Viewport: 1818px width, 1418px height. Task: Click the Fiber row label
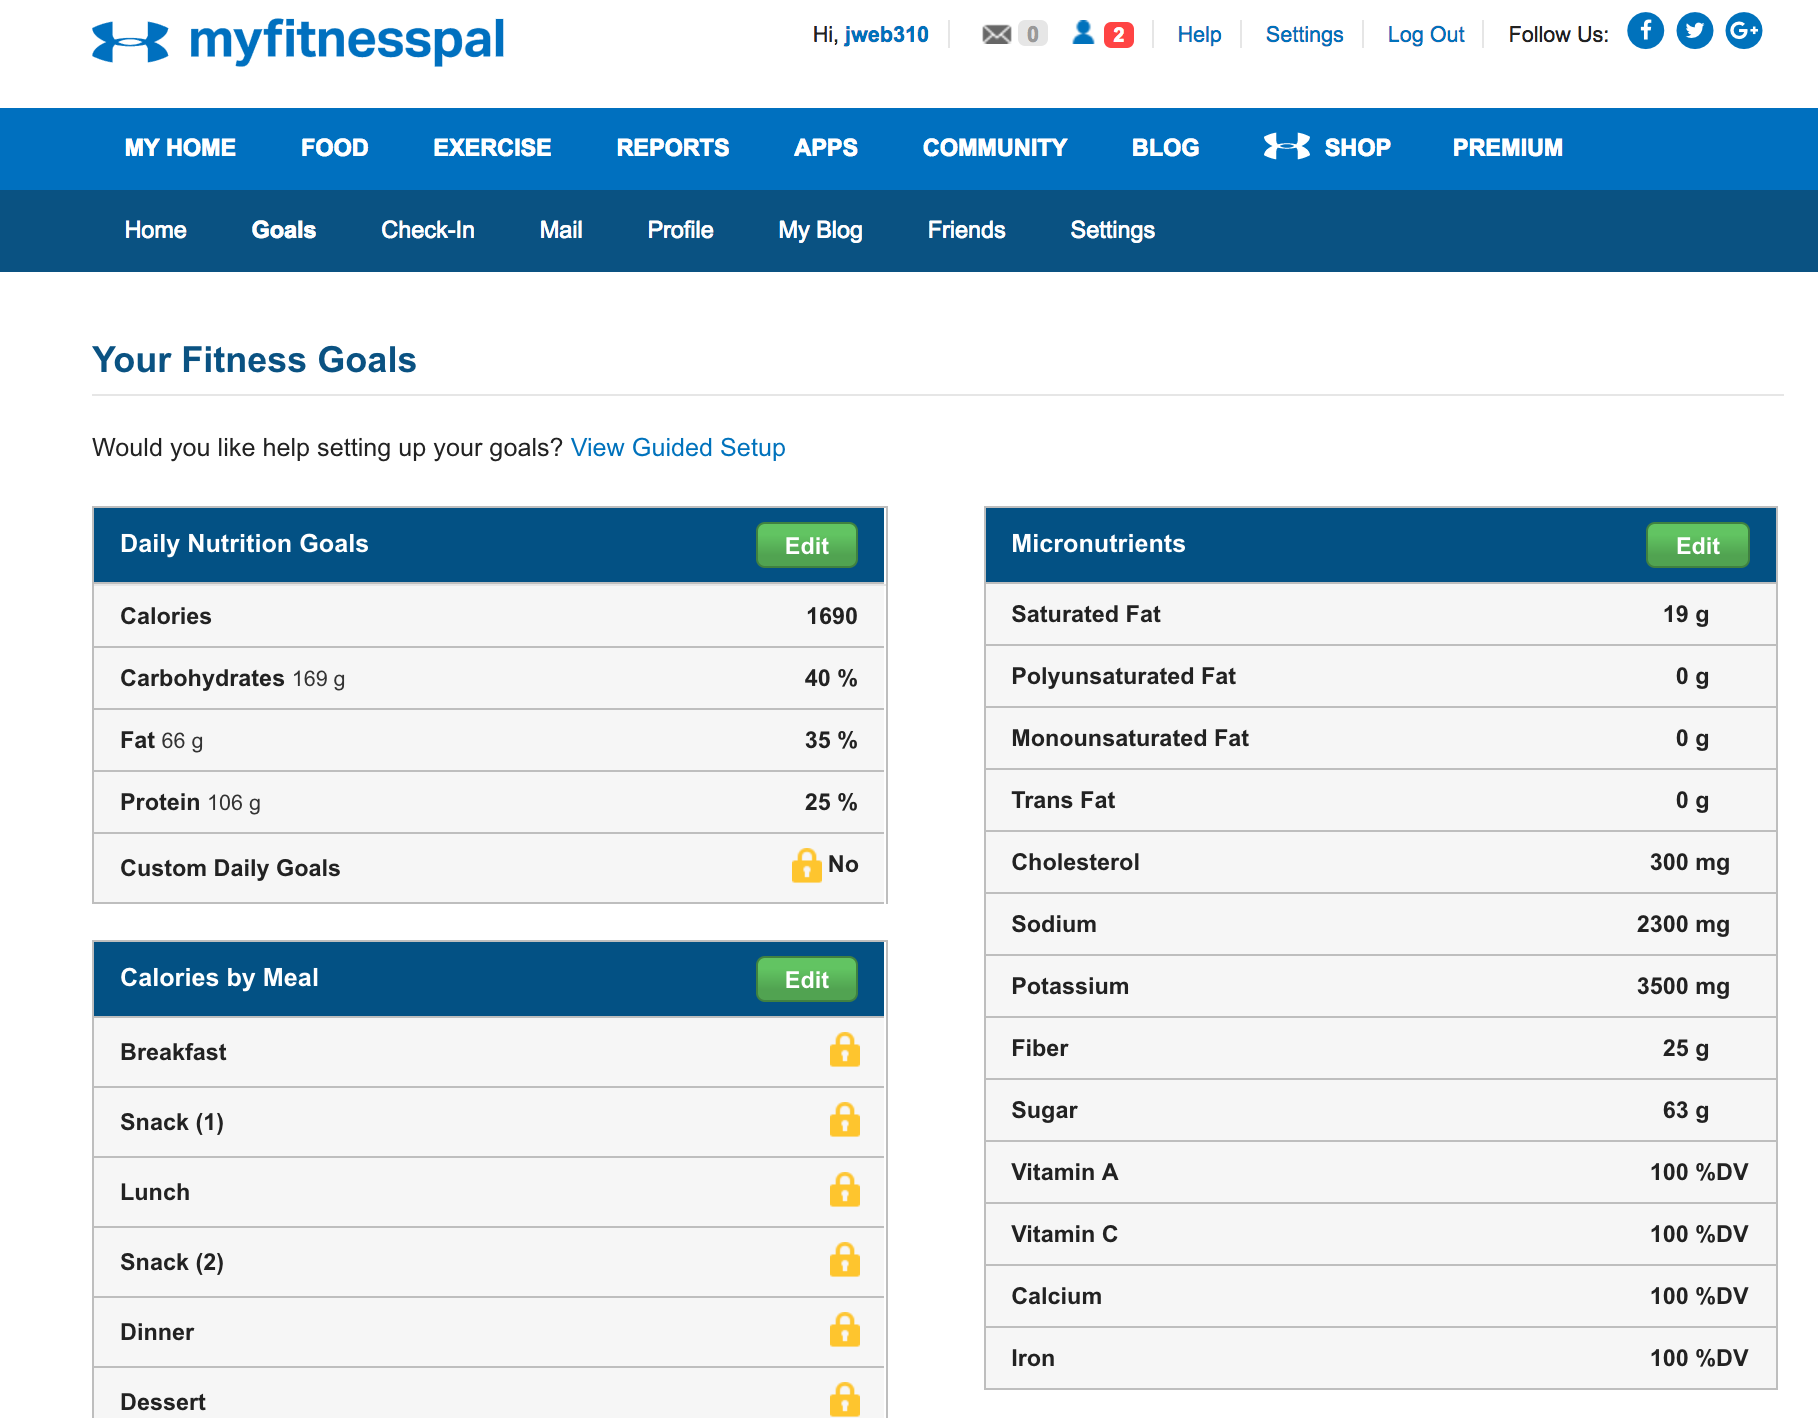tap(1040, 1048)
